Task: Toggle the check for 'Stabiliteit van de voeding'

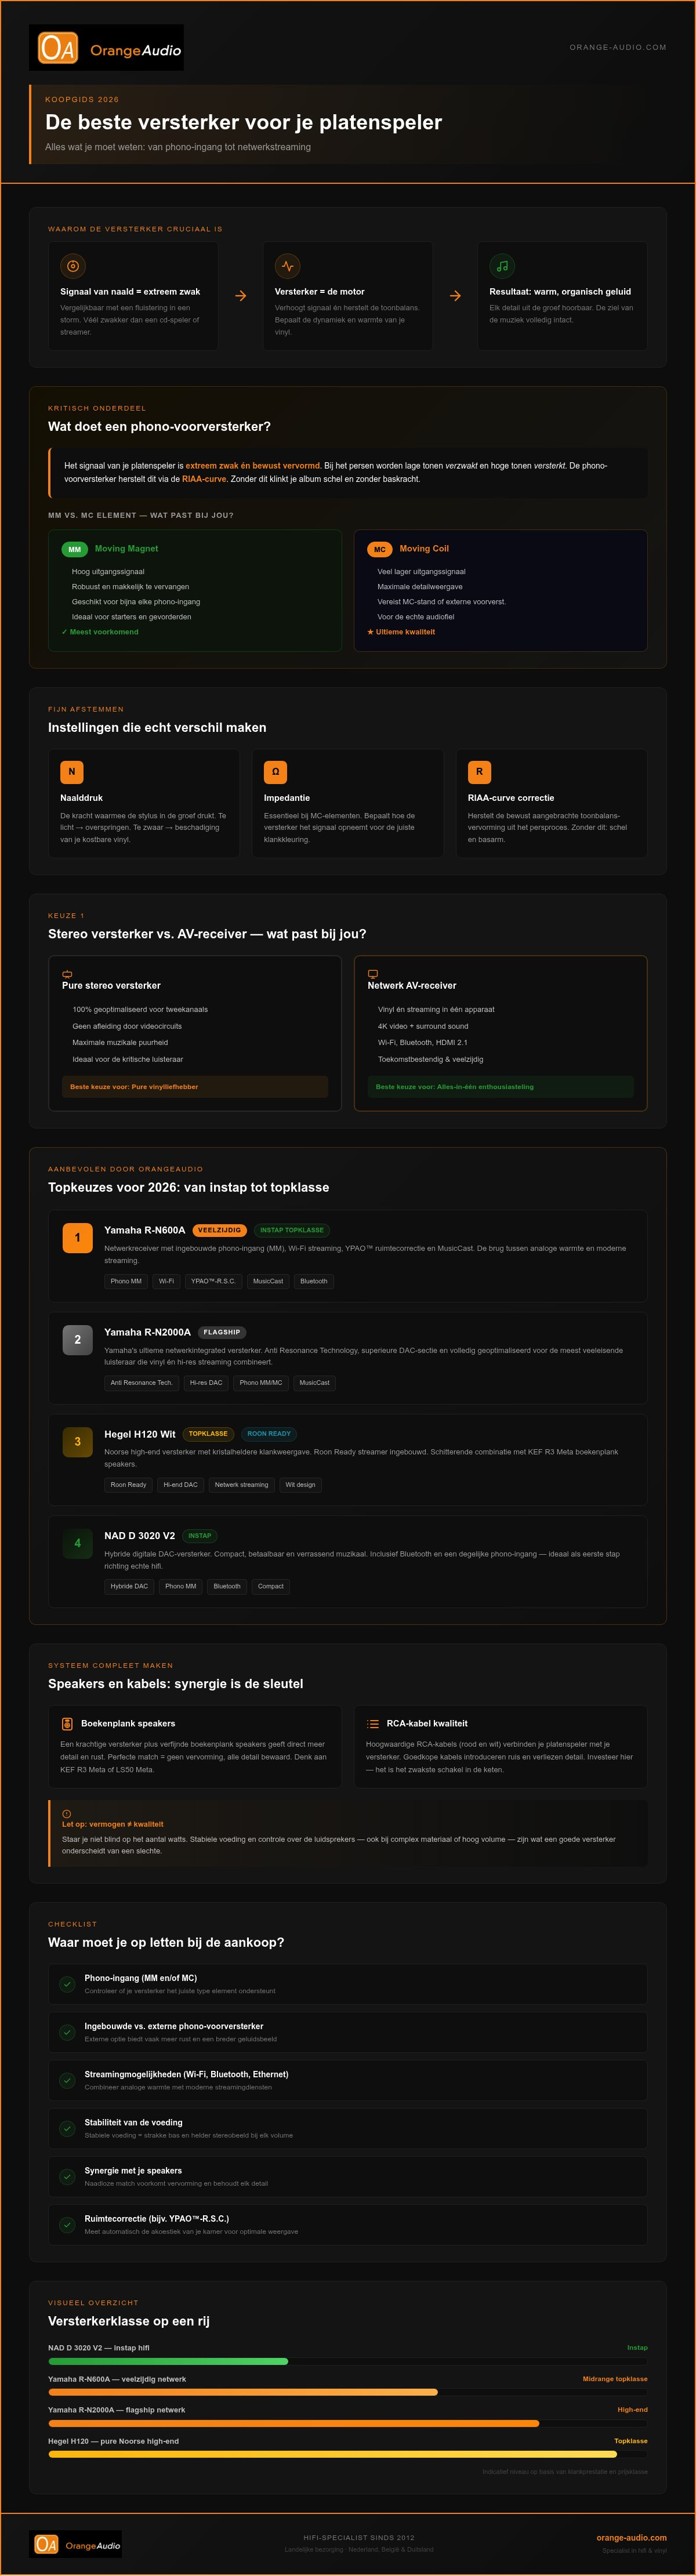Action: tap(67, 2128)
